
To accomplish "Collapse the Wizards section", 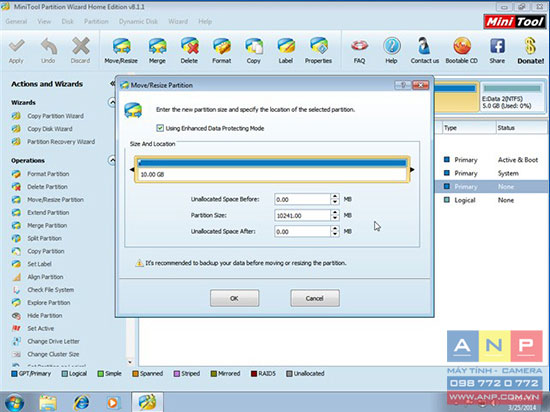I will tap(112, 102).
